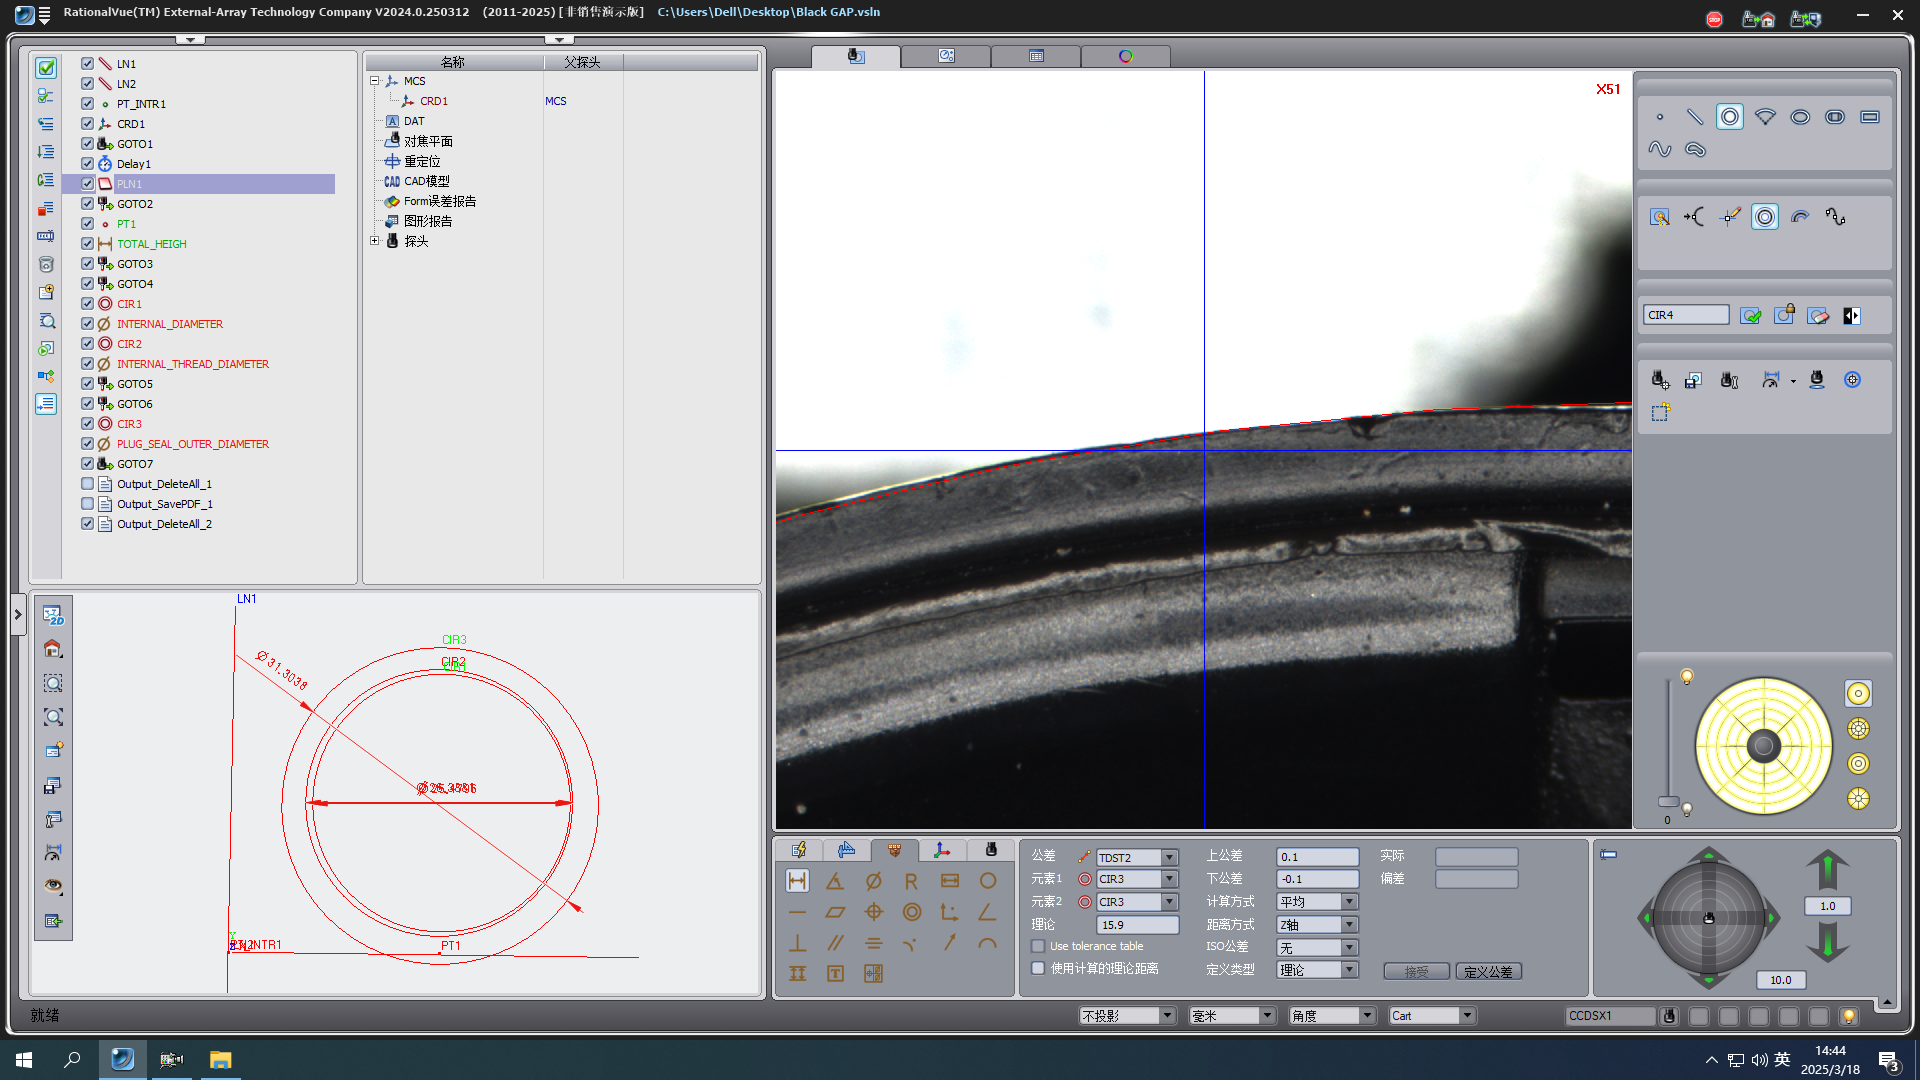
Task: Click the light intensity slider handle
Action: (x=1668, y=802)
